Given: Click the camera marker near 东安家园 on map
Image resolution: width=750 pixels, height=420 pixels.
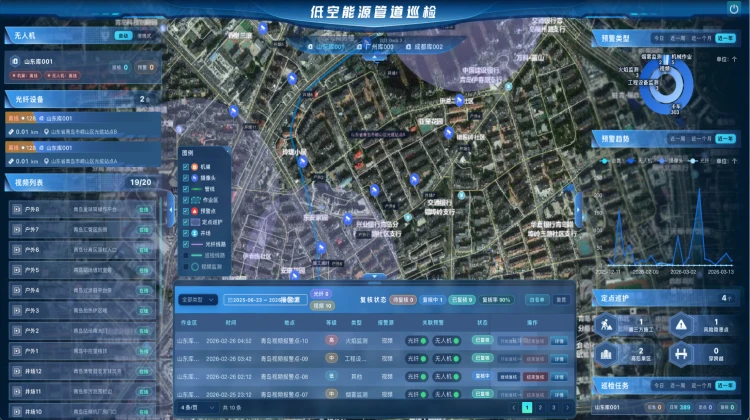Looking at the screenshot, I should click(x=348, y=219).
